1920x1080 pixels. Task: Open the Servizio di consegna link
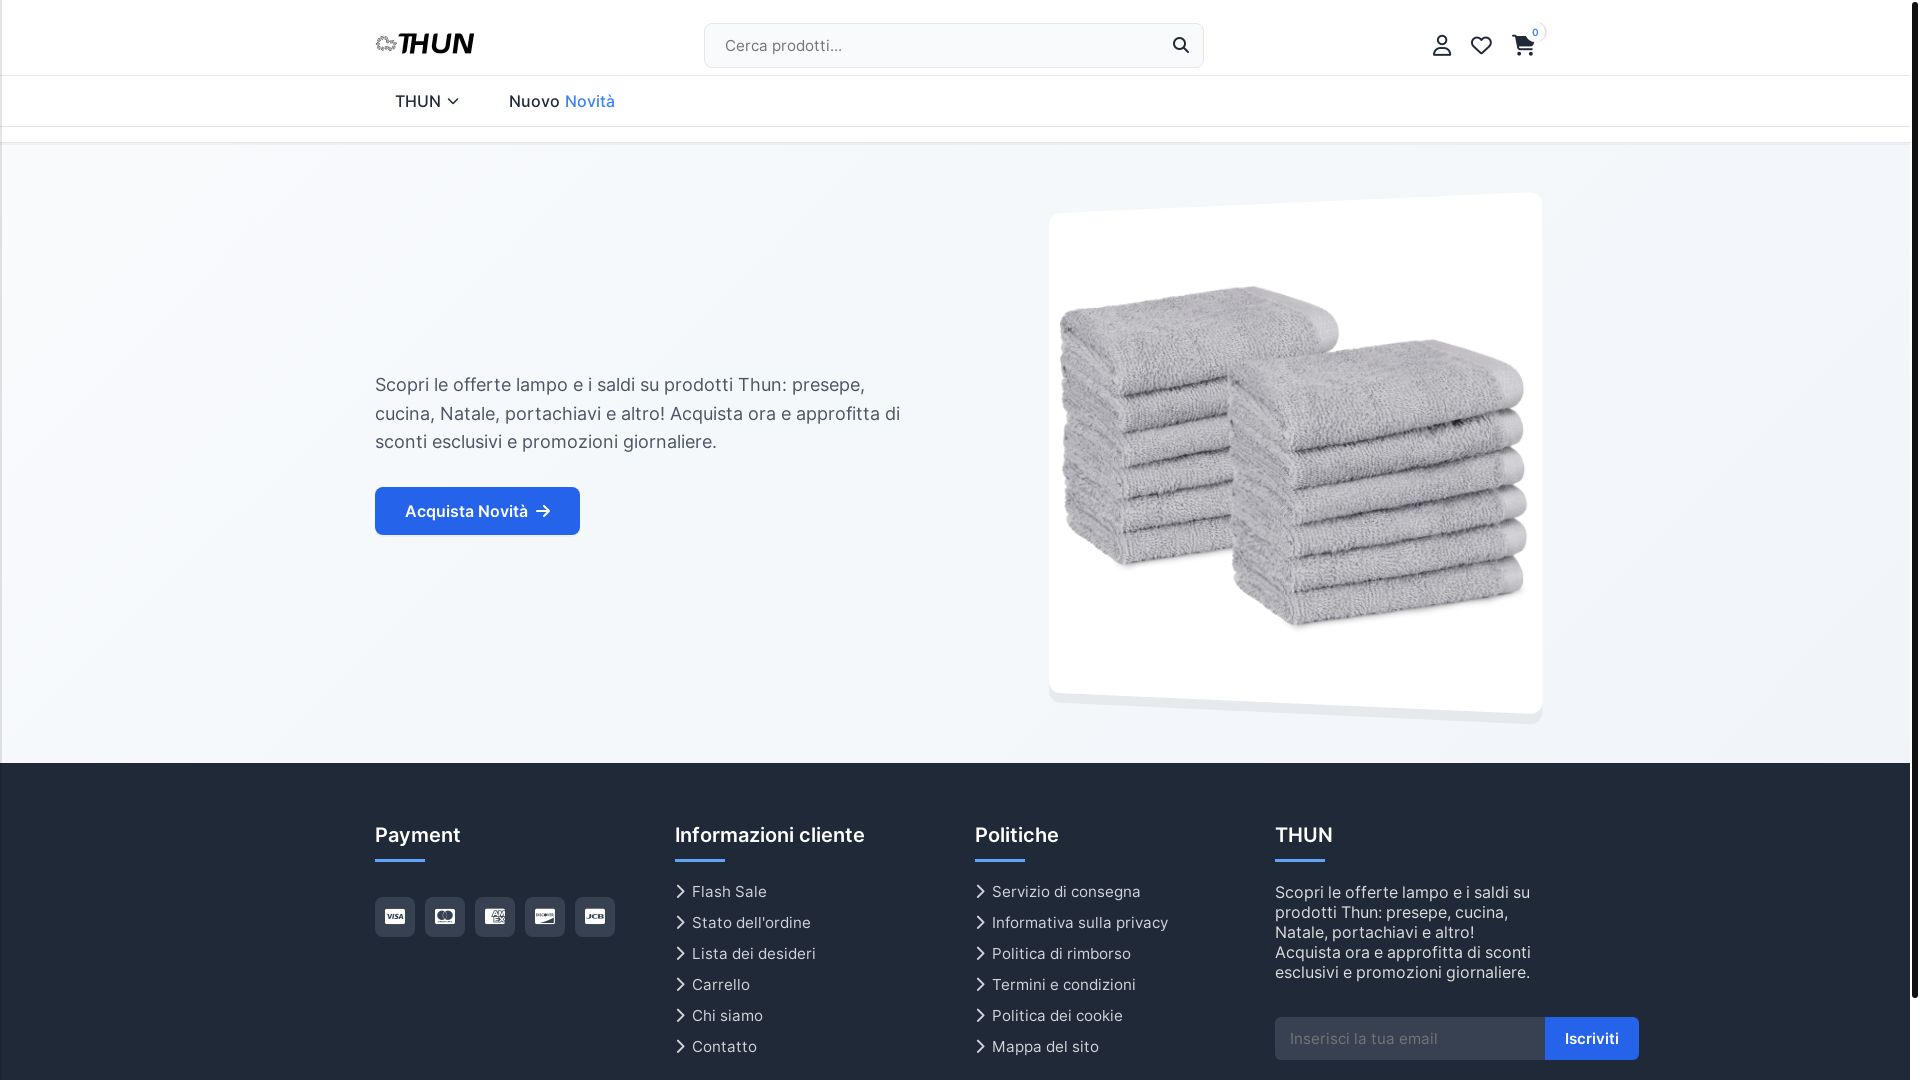[1058, 891]
